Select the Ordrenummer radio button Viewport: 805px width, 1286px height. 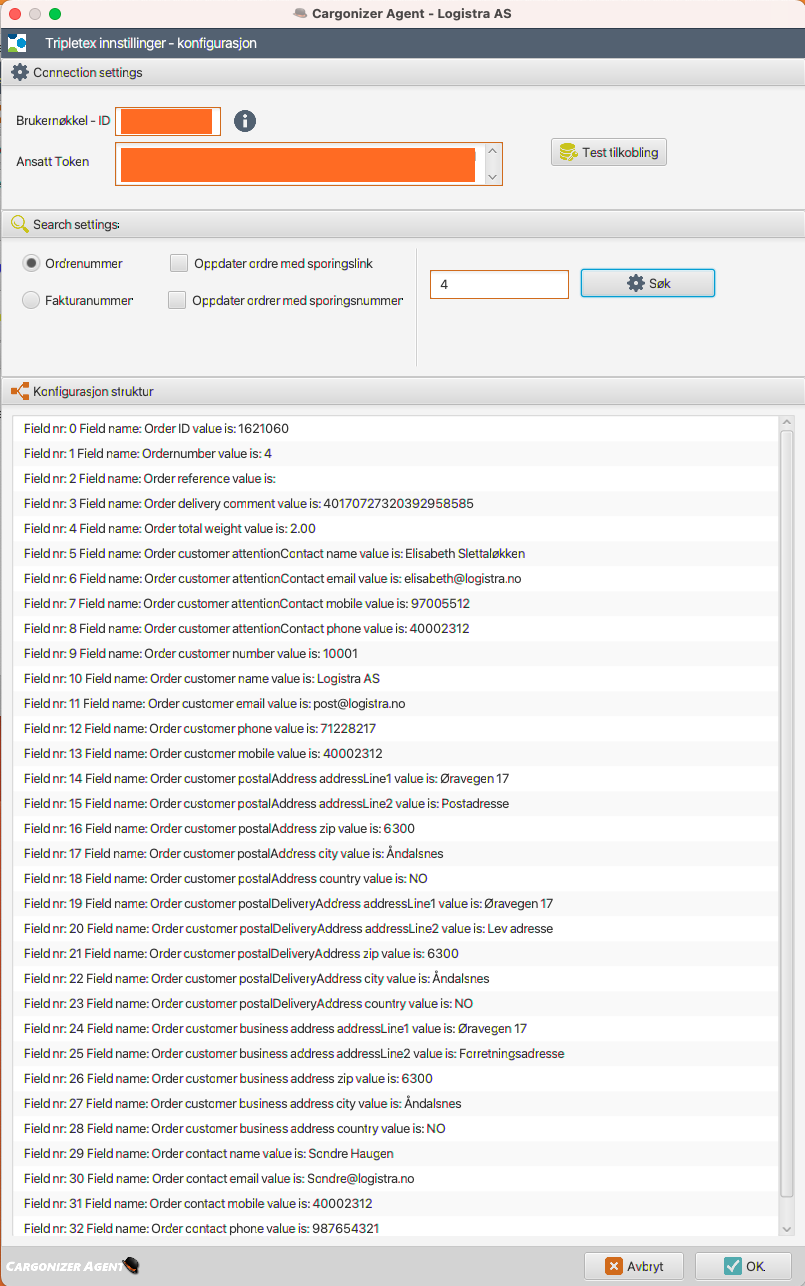32,263
